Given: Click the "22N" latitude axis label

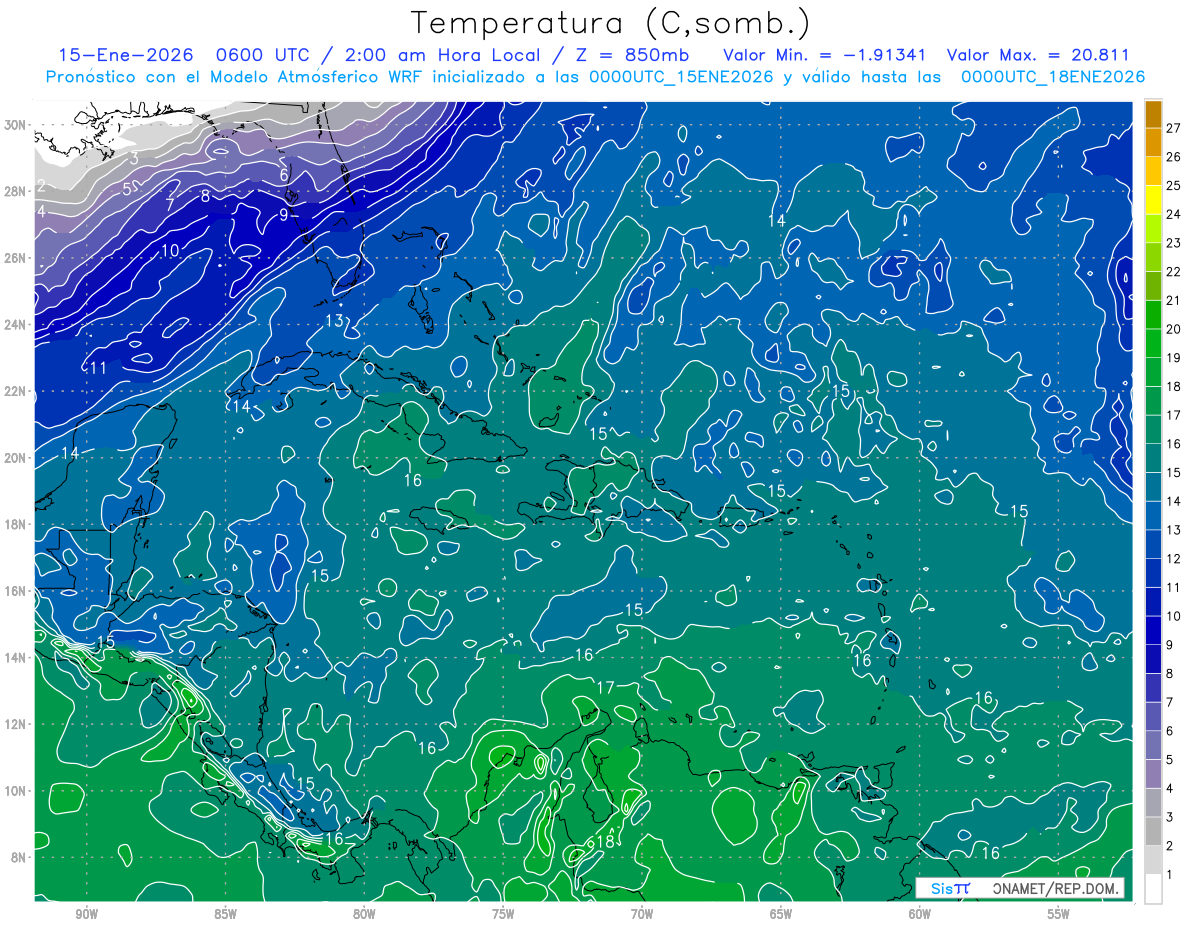Looking at the screenshot, I should [x=16, y=391].
